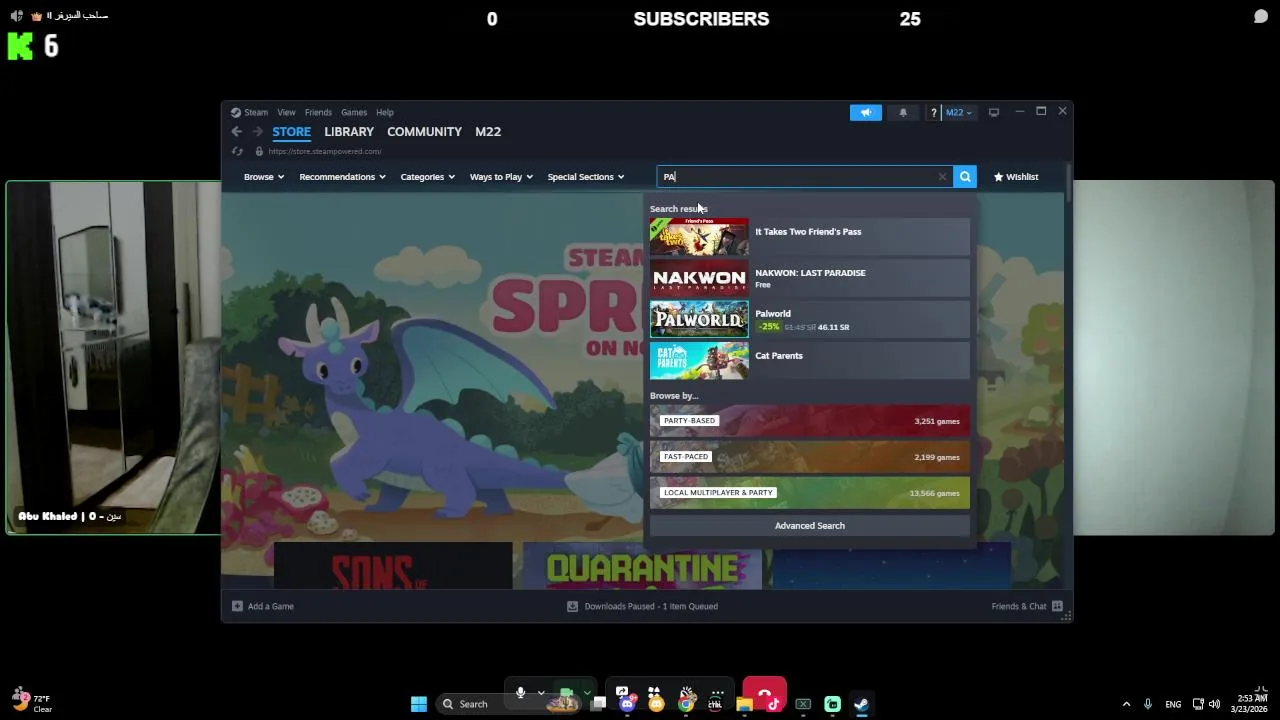
Task: Toggle the call overlay microphone mute button
Action: click(x=520, y=693)
